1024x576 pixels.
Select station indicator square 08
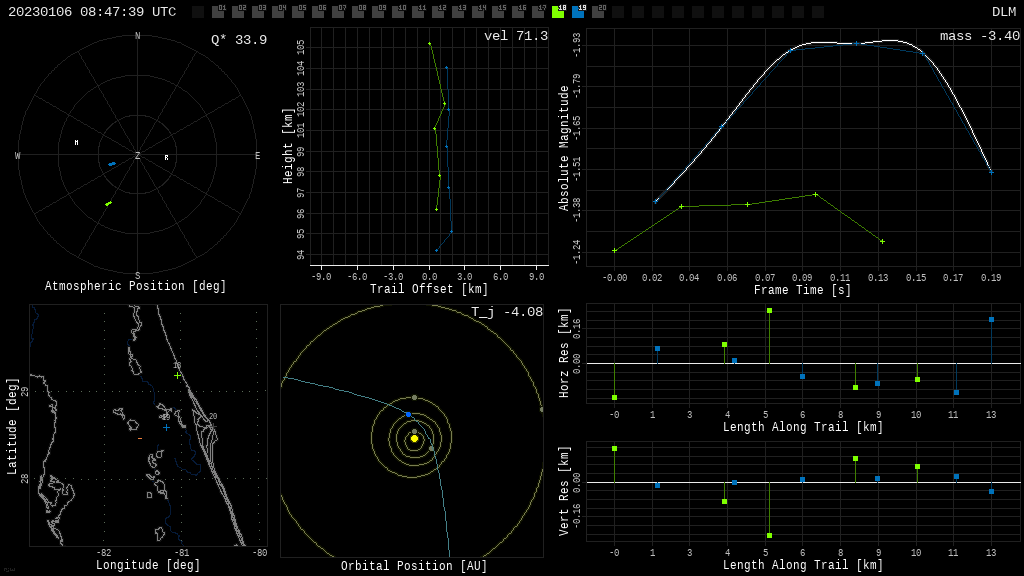click(358, 12)
